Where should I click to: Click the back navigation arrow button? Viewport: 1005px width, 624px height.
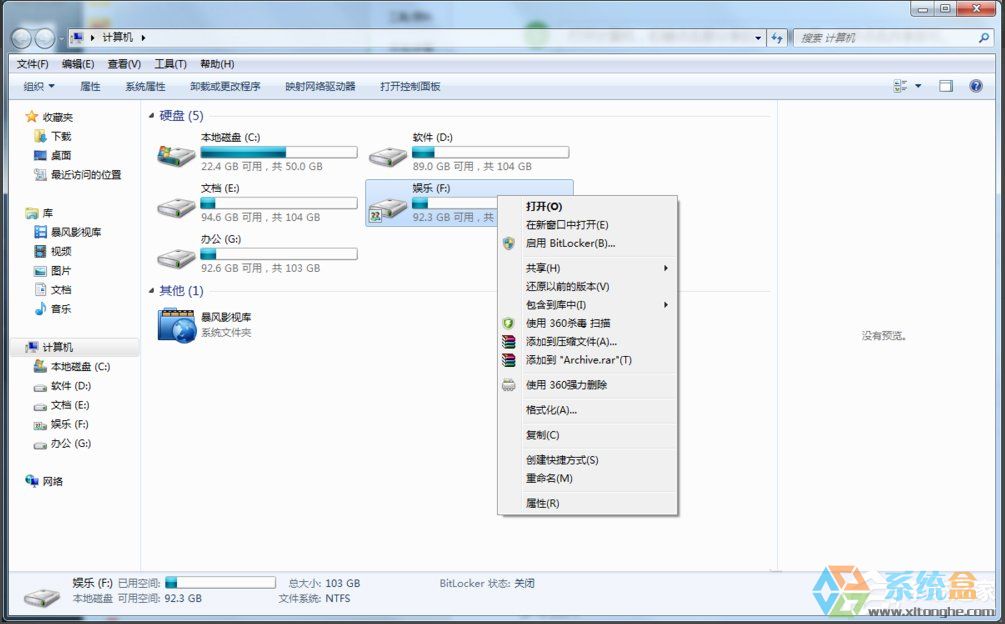coord(21,38)
